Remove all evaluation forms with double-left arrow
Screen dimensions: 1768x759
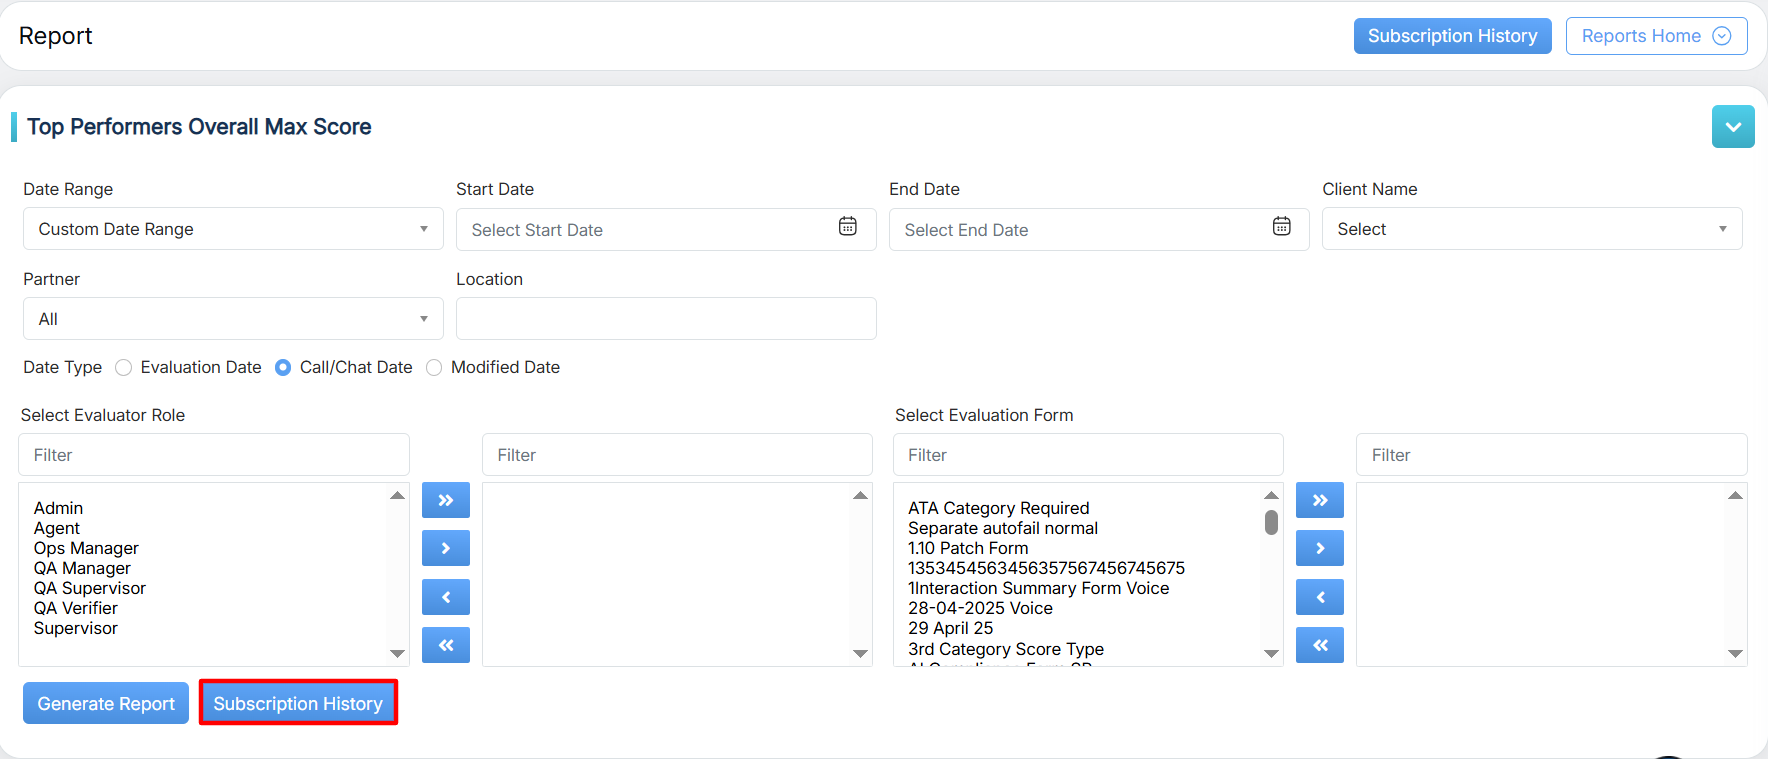1319,645
